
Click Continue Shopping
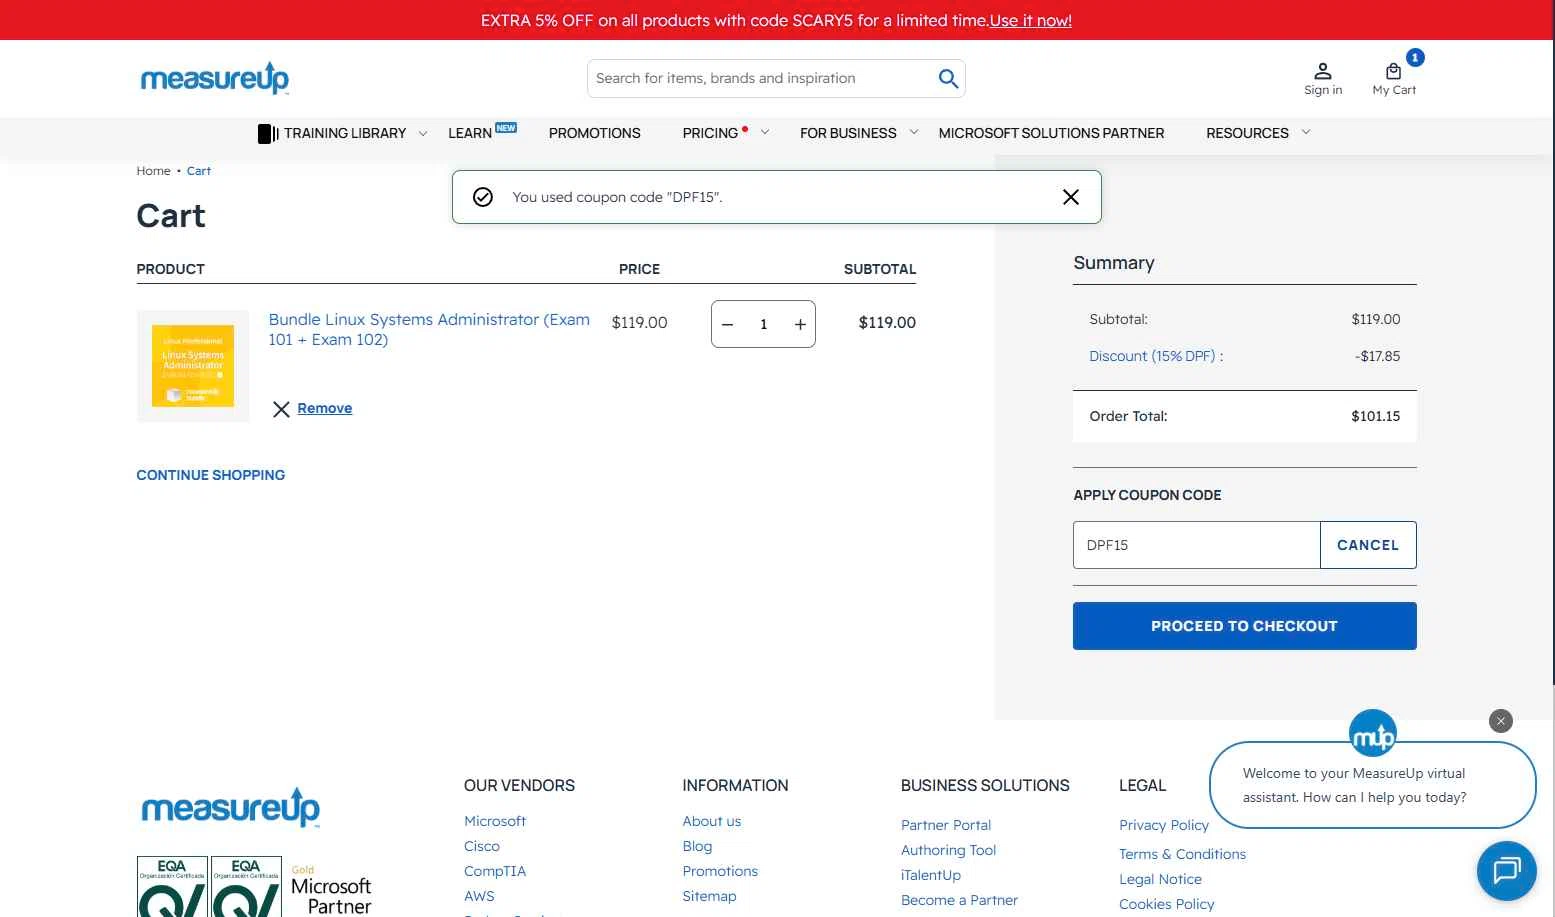210,475
